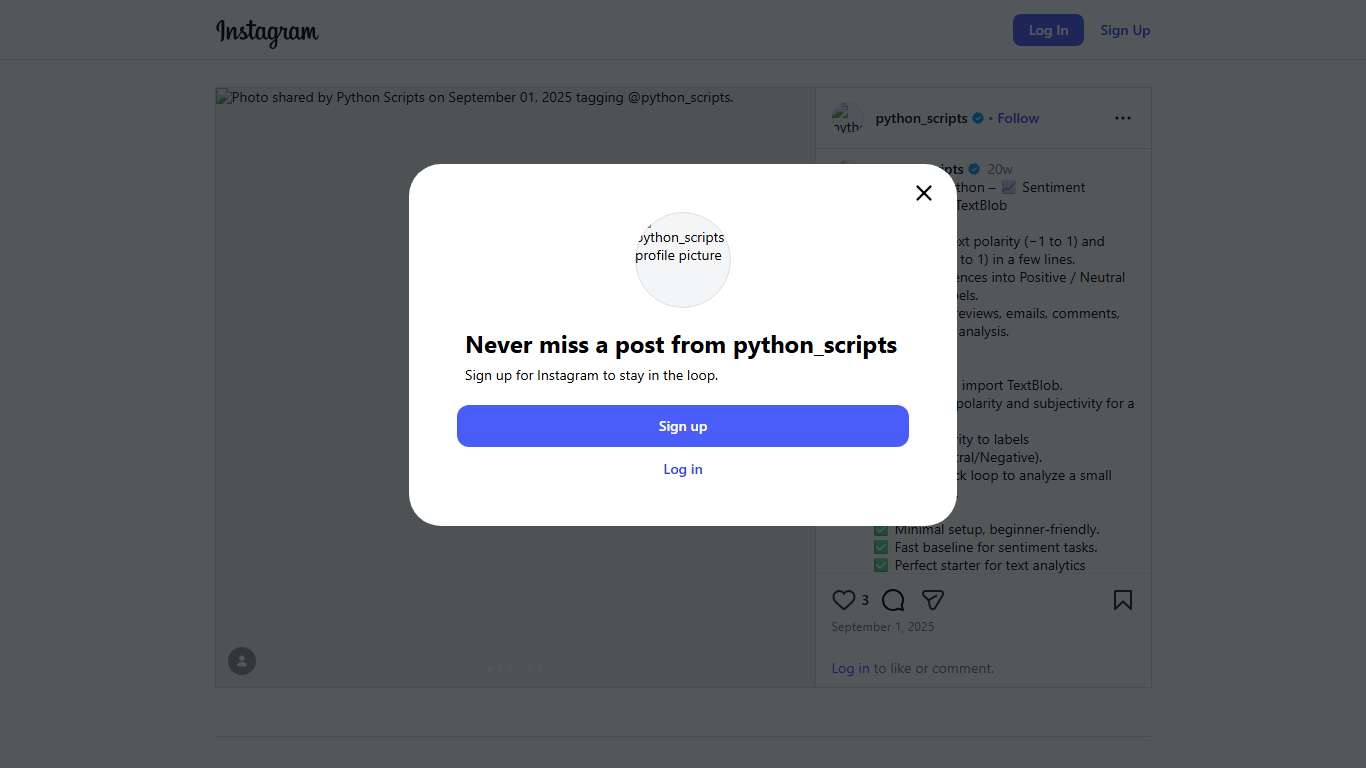Click the small avatar beside python_scripts username
The image size is (1366, 768).
(x=848, y=119)
